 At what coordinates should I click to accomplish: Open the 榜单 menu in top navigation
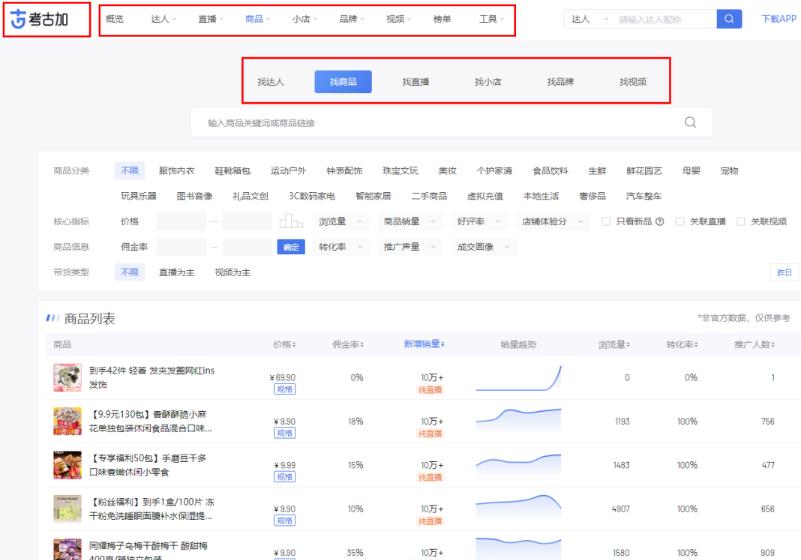tap(442, 19)
